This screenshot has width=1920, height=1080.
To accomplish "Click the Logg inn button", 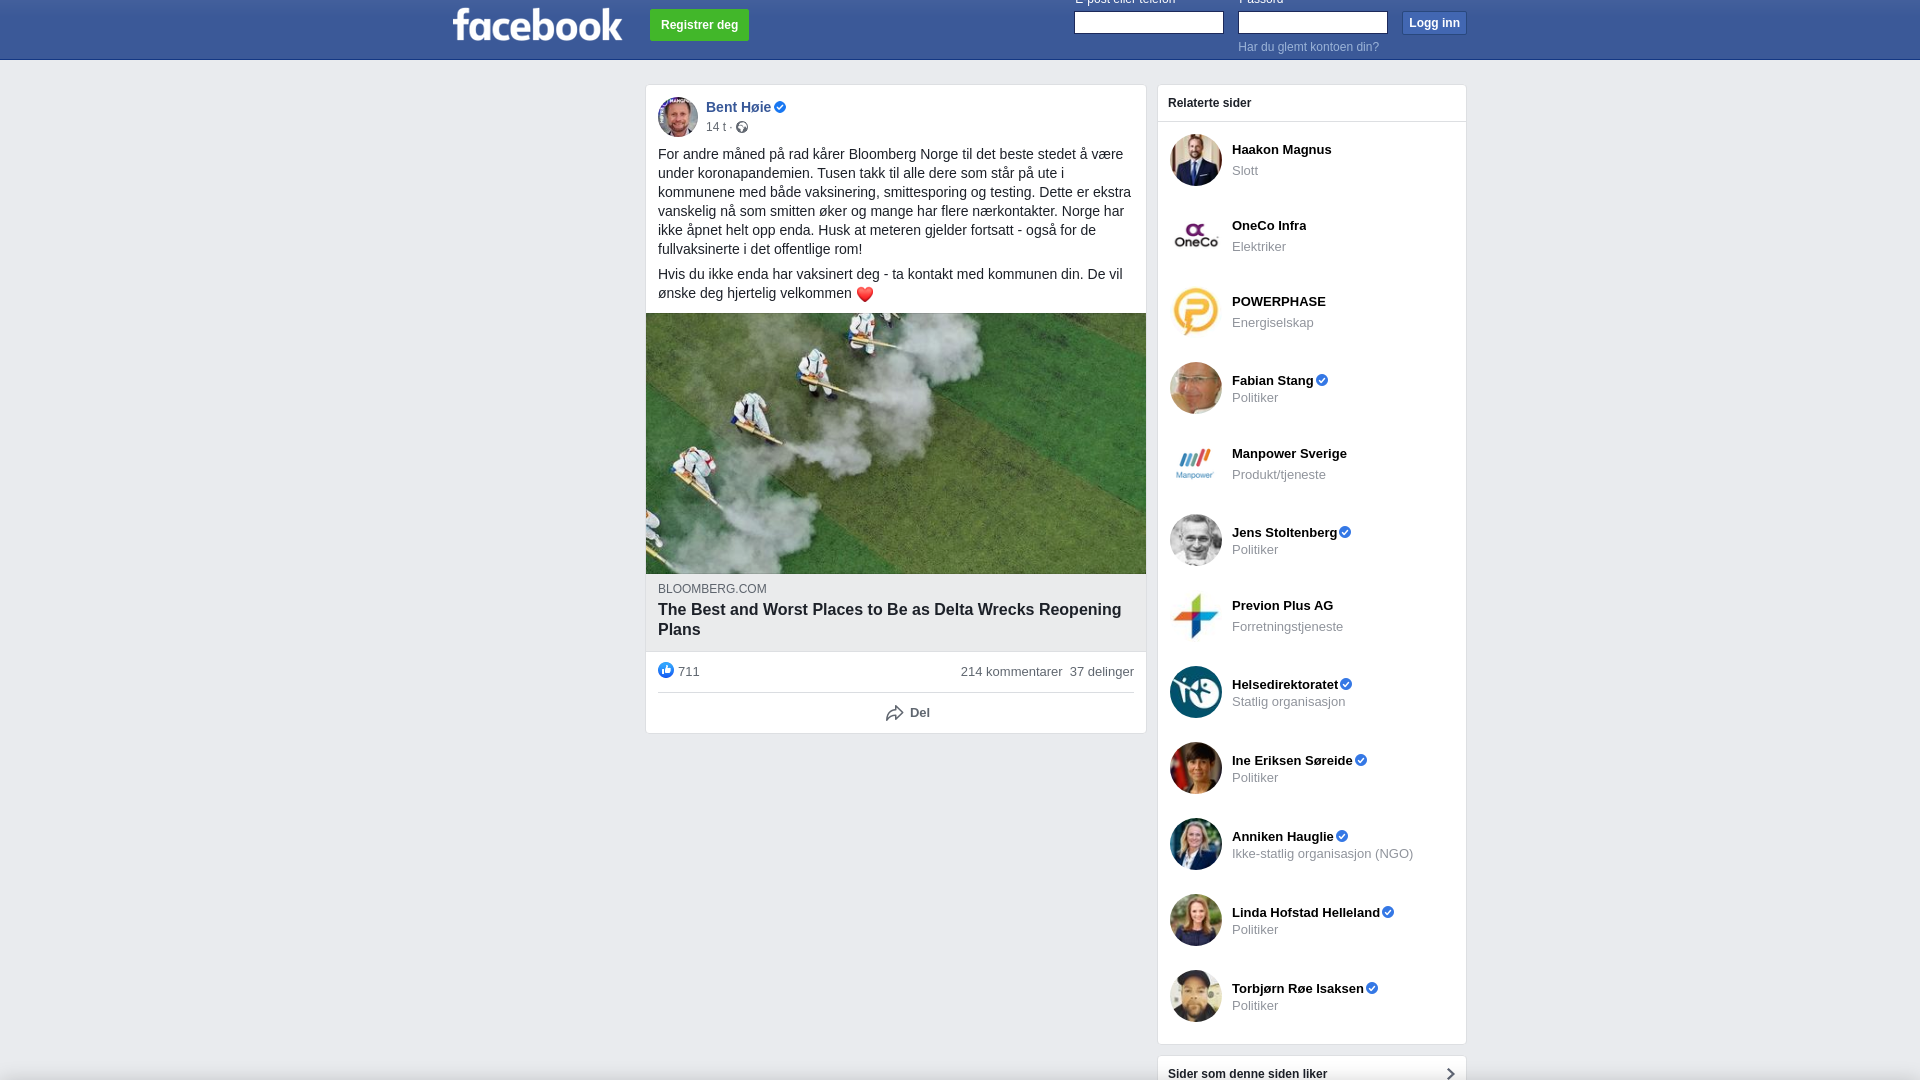I will [x=1434, y=23].
